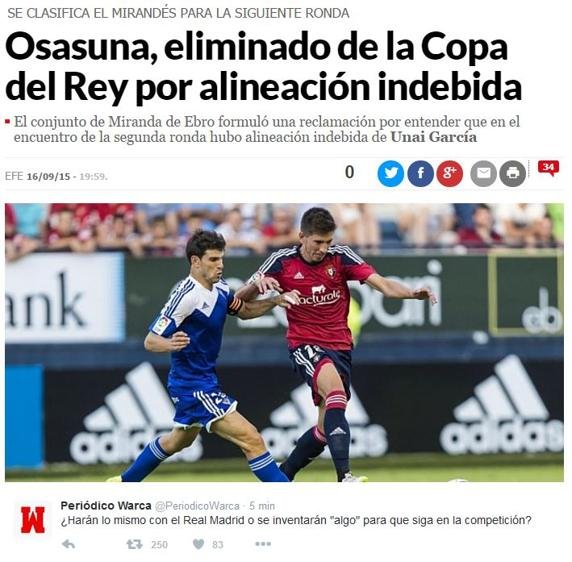Image resolution: width=572 pixels, height=562 pixels.
Task: Open the match photo of the players
Action: pos(284,342)
